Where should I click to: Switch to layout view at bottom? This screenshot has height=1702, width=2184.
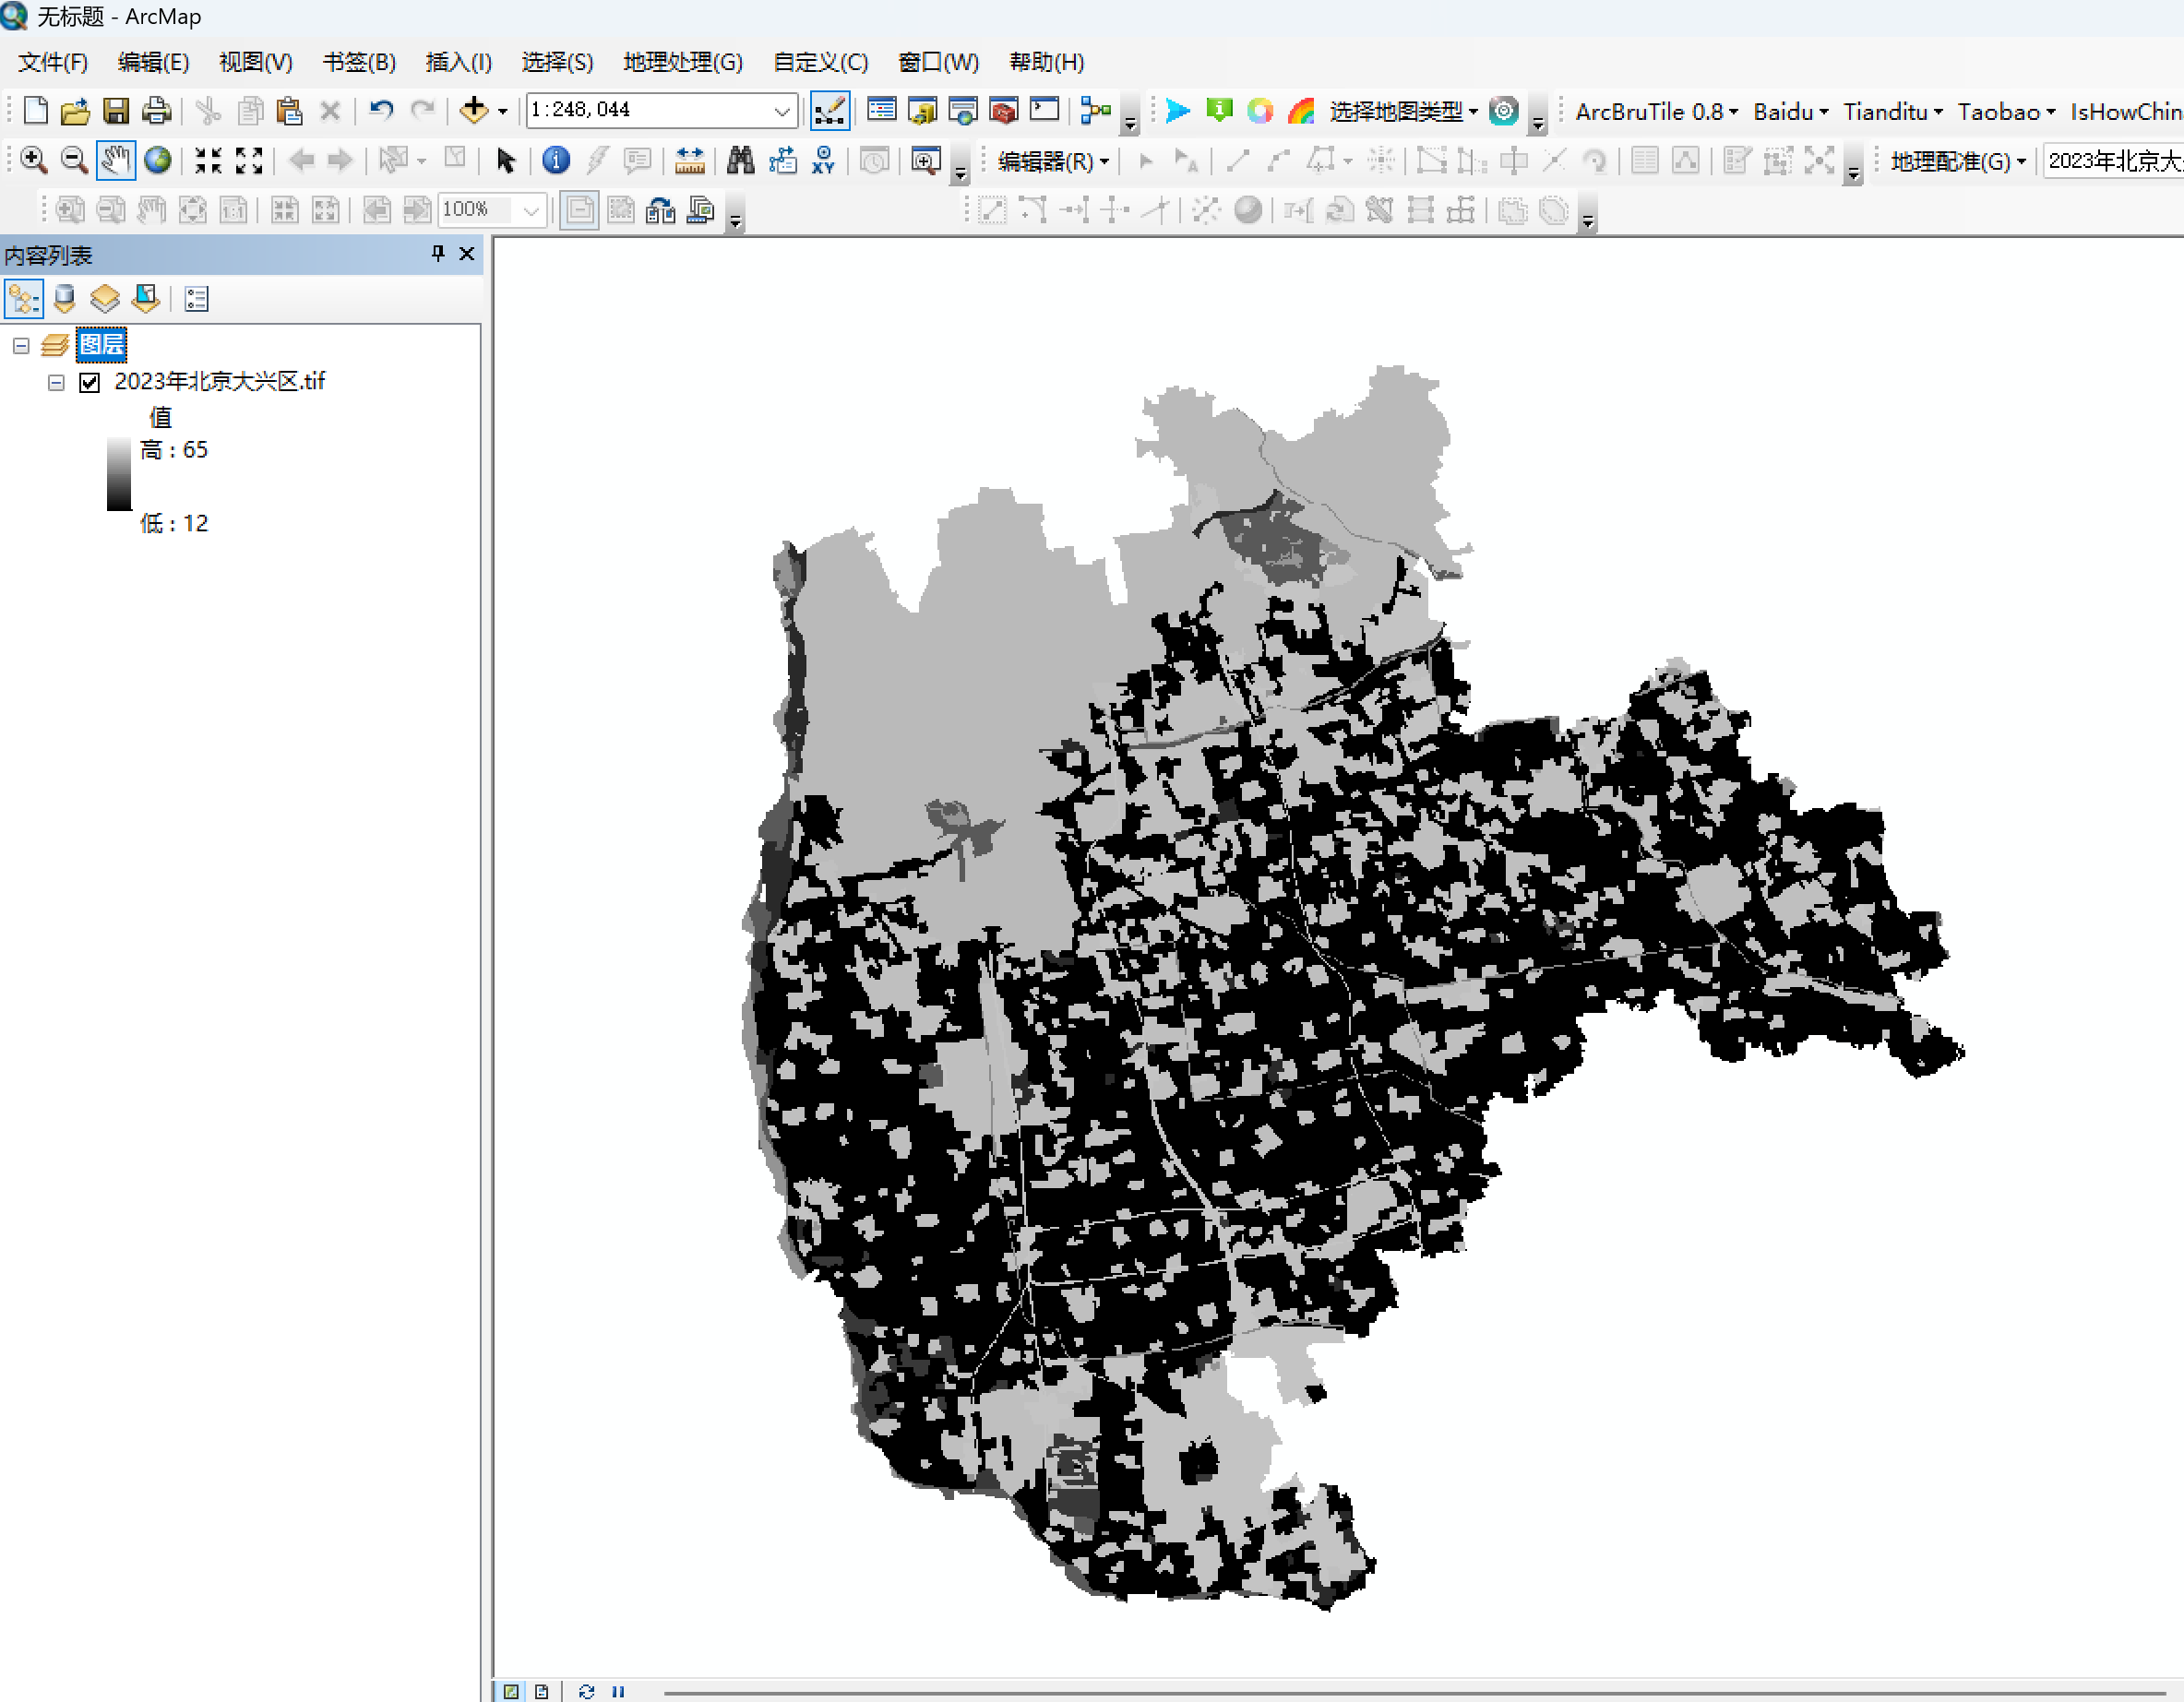coord(541,1691)
